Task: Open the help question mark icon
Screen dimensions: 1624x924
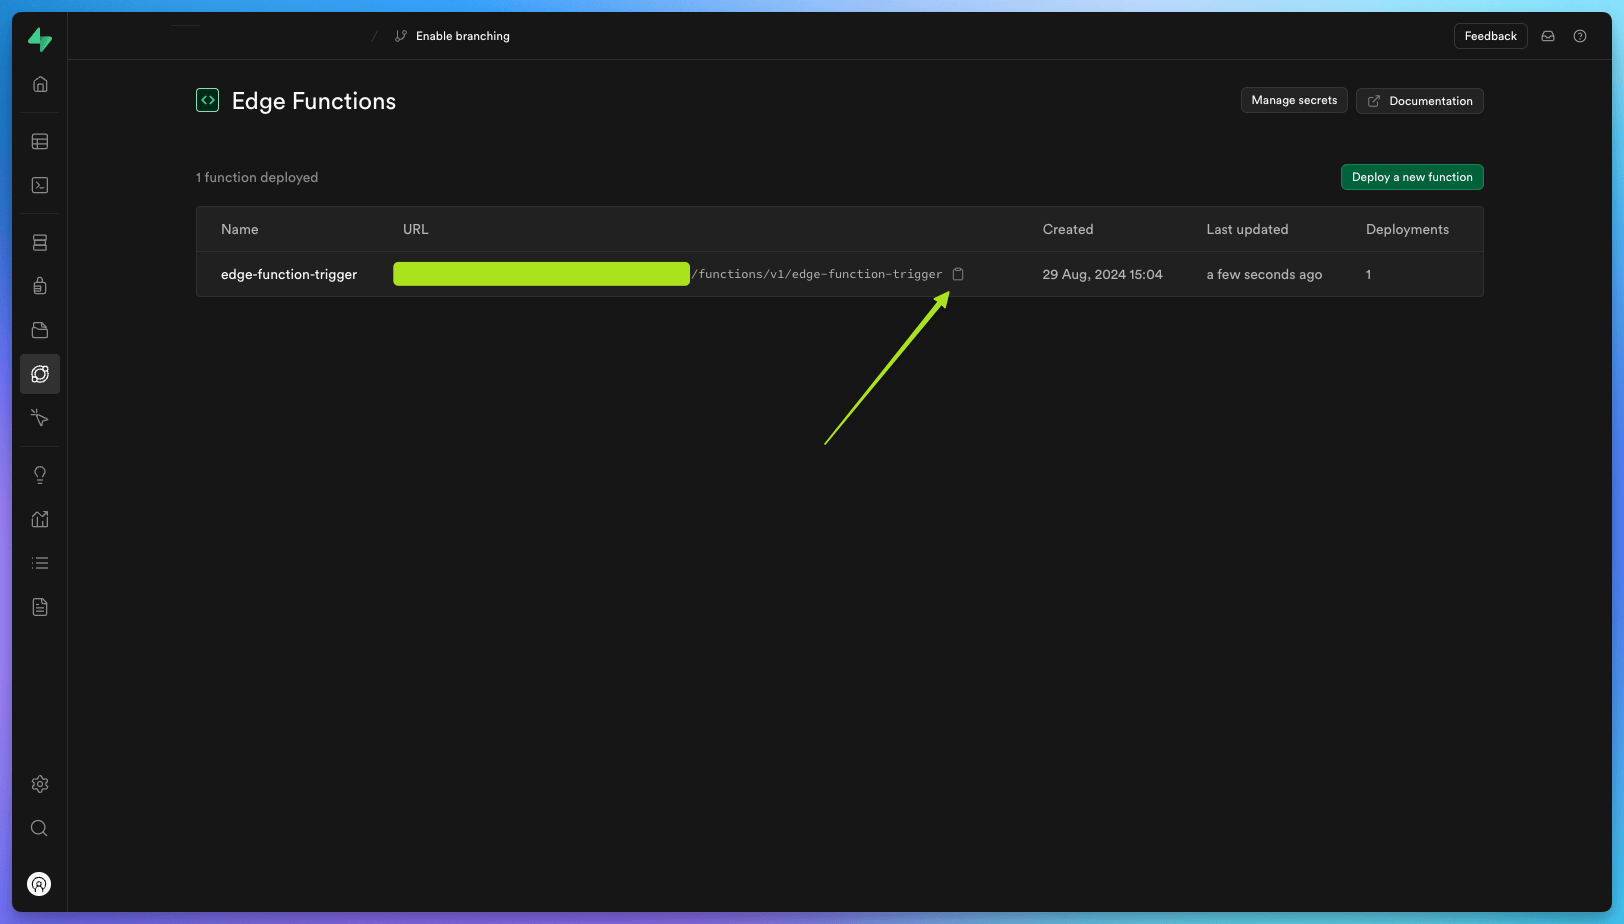Action: pyautogui.click(x=1580, y=36)
